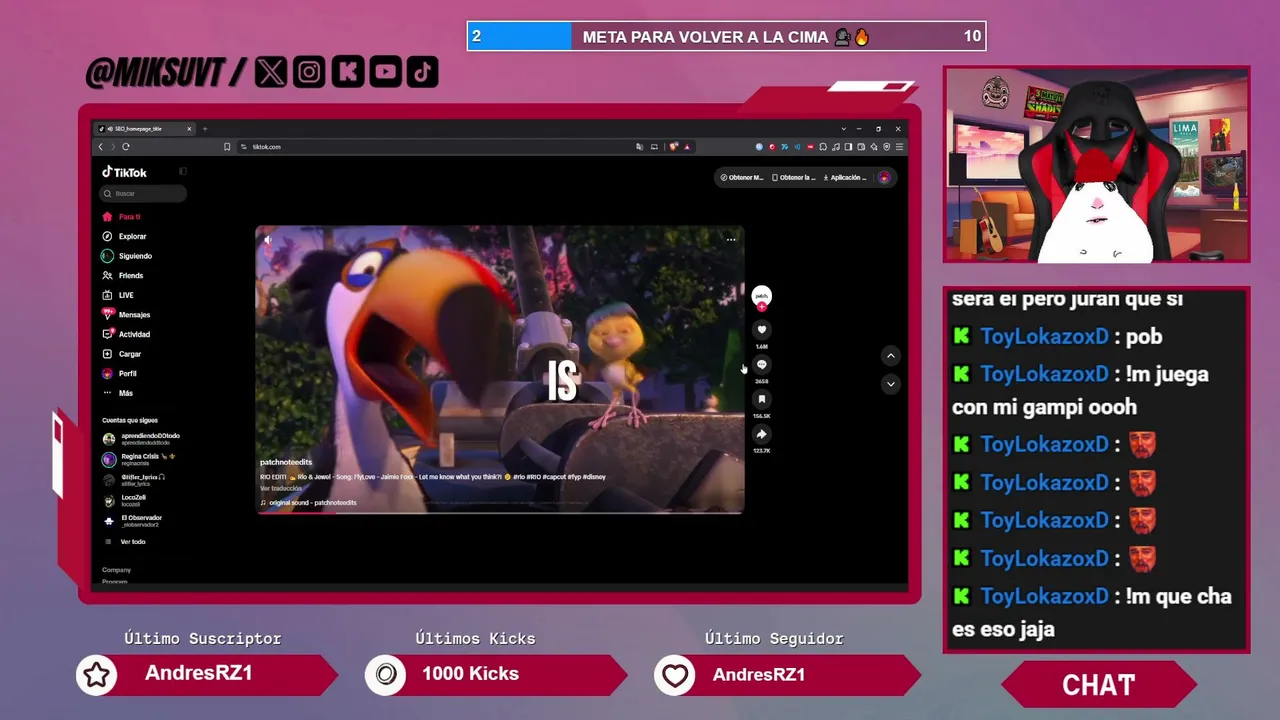Open the video three-dots options menu
Screen dimensions: 1280x720
coord(731,239)
